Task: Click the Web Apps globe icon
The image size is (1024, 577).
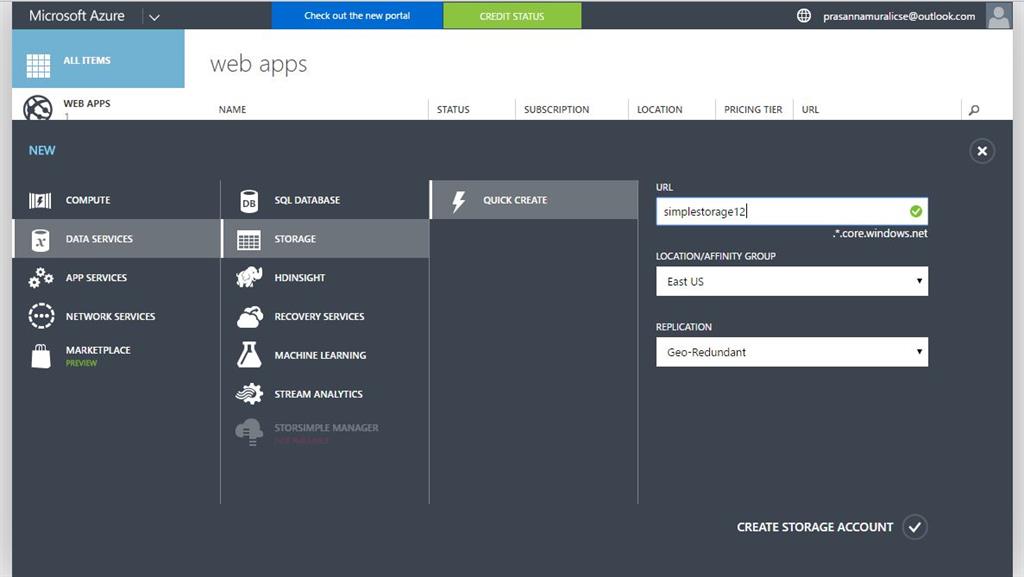Action: [38, 108]
